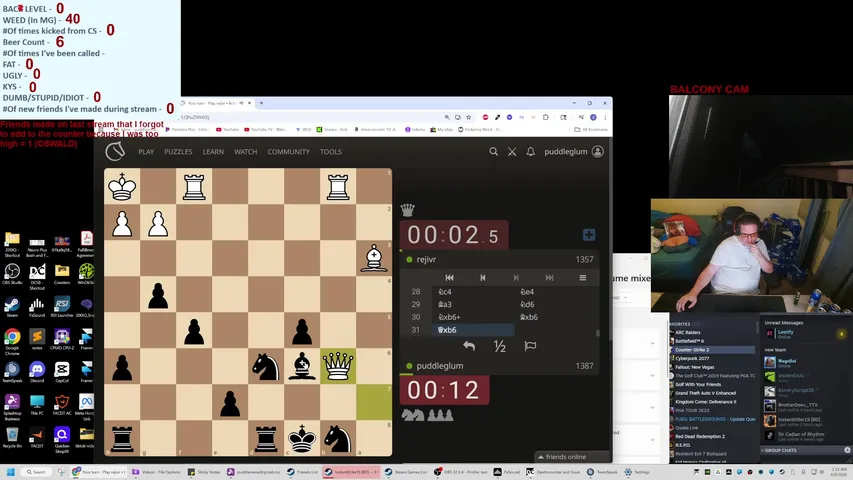Open the Discord desktop shortcut
The width and height of the screenshot is (853, 480).
pyautogui.click(x=37, y=372)
